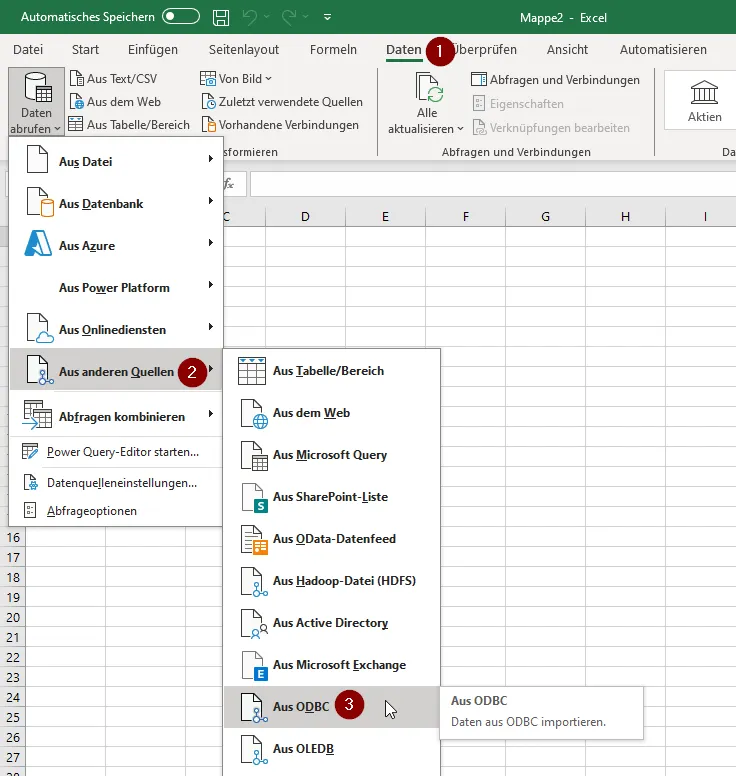Switch to the Einfügen ribbon tab
736x776 pixels.
(153, 50)
